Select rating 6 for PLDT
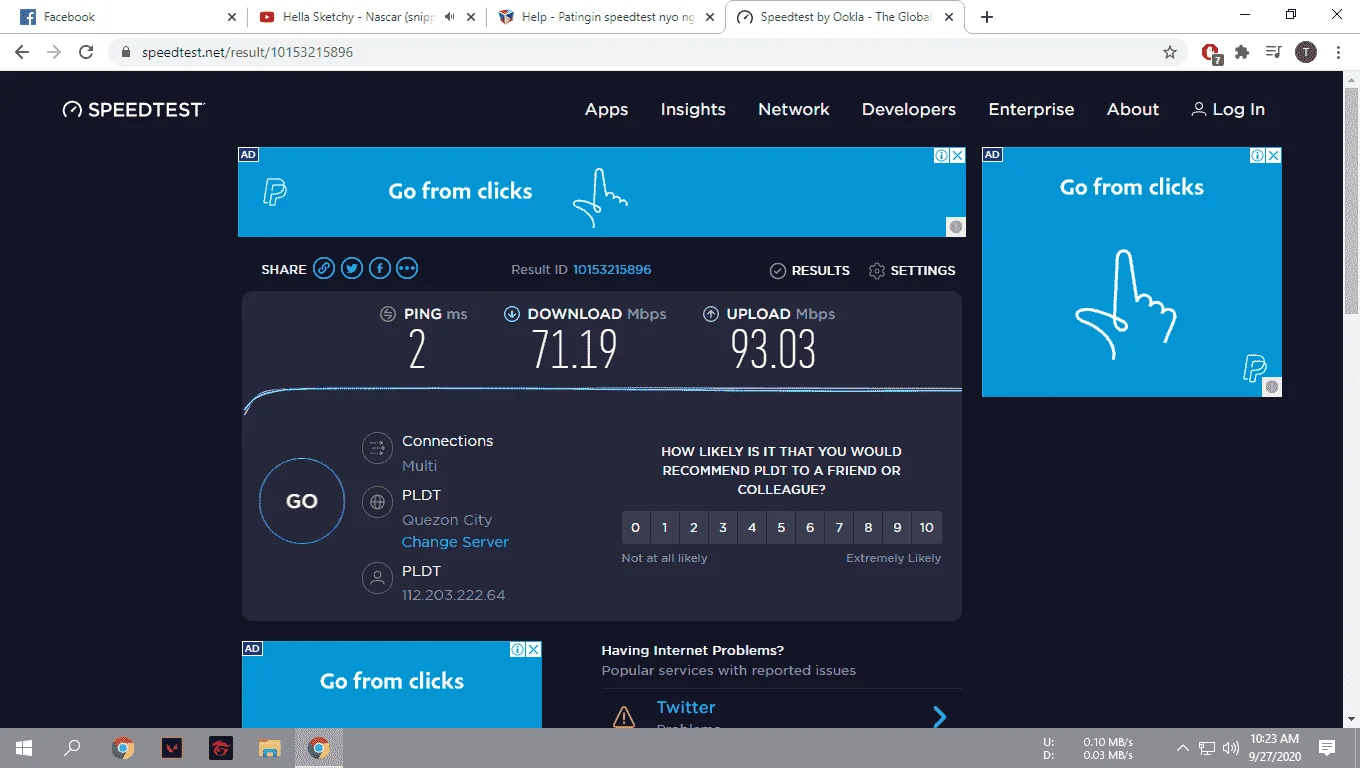 coord(810,528)
